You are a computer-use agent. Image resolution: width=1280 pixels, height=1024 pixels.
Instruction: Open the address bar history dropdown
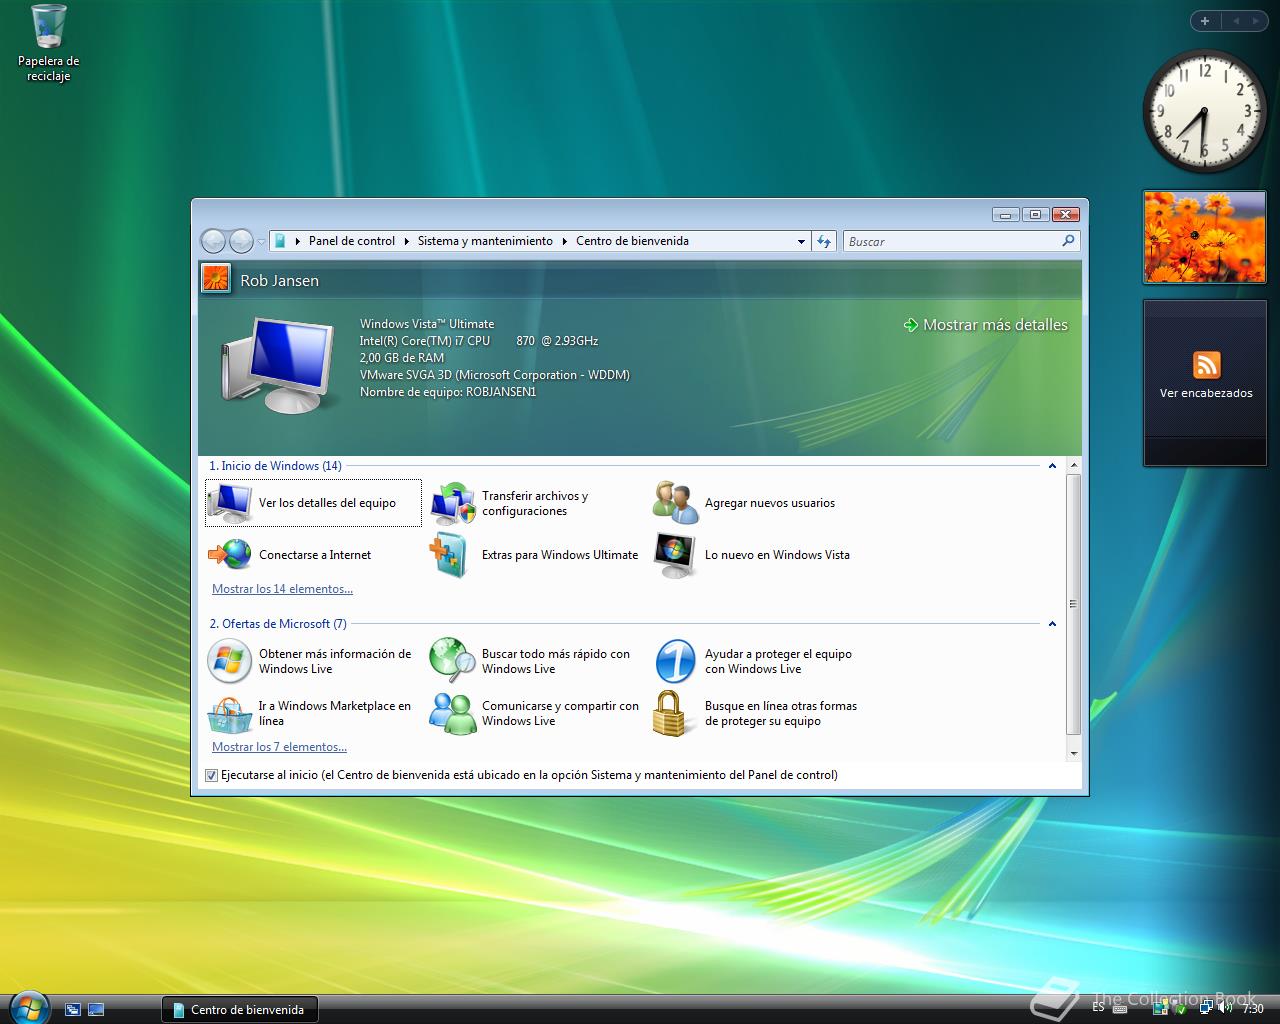tap(801, 241)
